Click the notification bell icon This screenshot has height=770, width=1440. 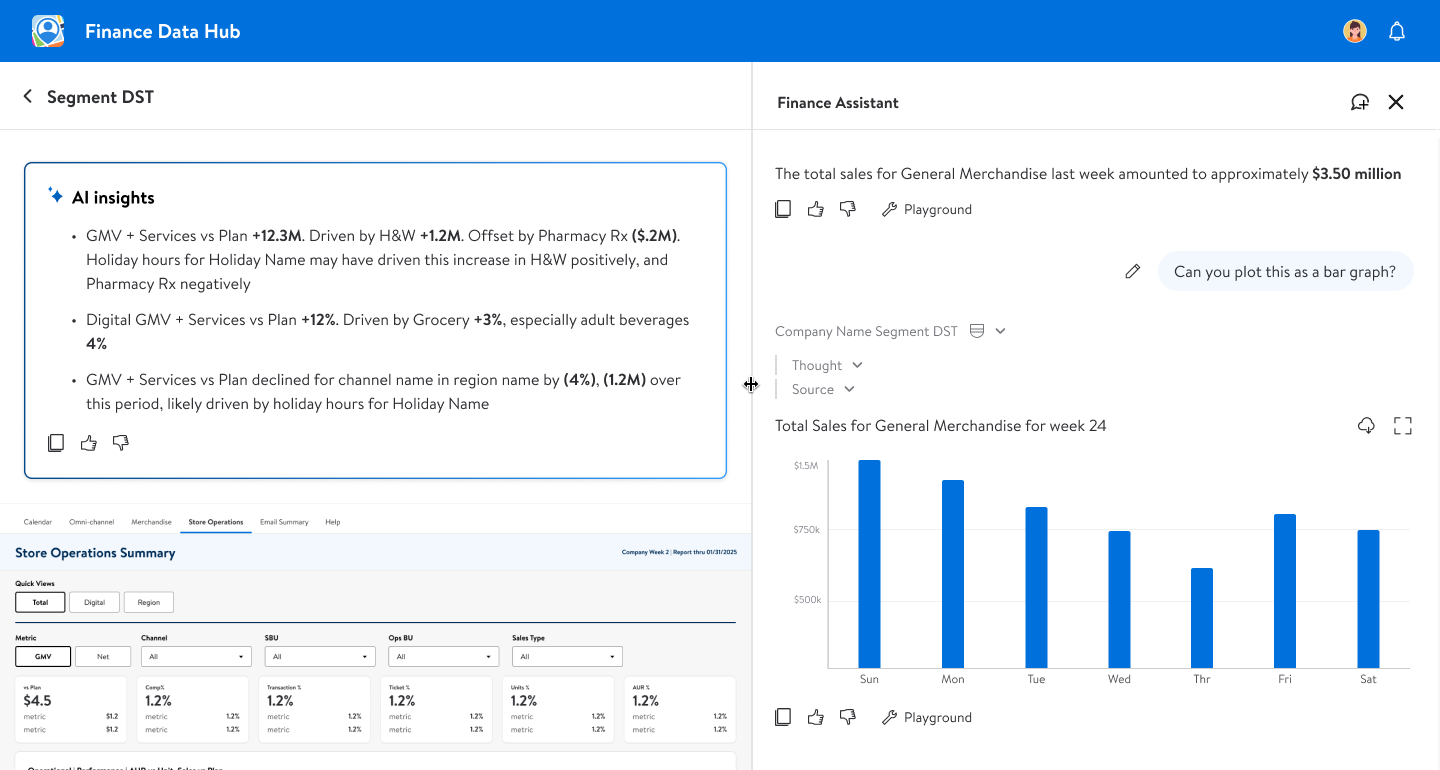click(1397, 31)
